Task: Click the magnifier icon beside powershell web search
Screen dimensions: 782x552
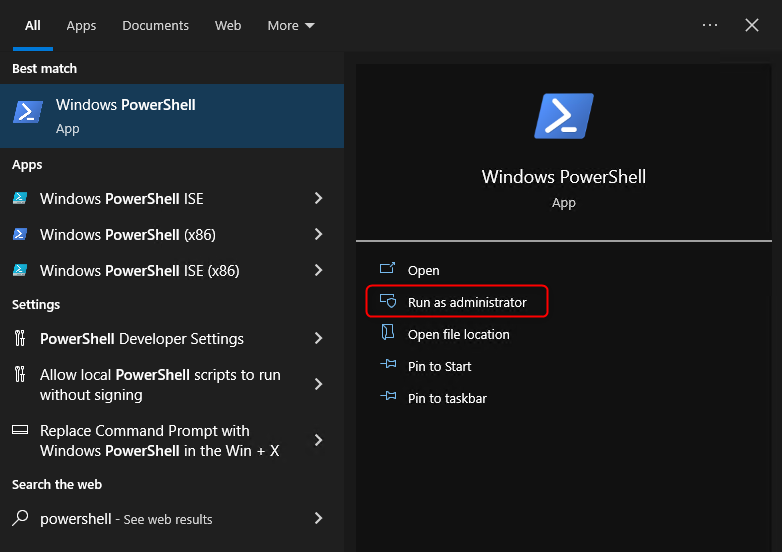Action: point(20,518)
